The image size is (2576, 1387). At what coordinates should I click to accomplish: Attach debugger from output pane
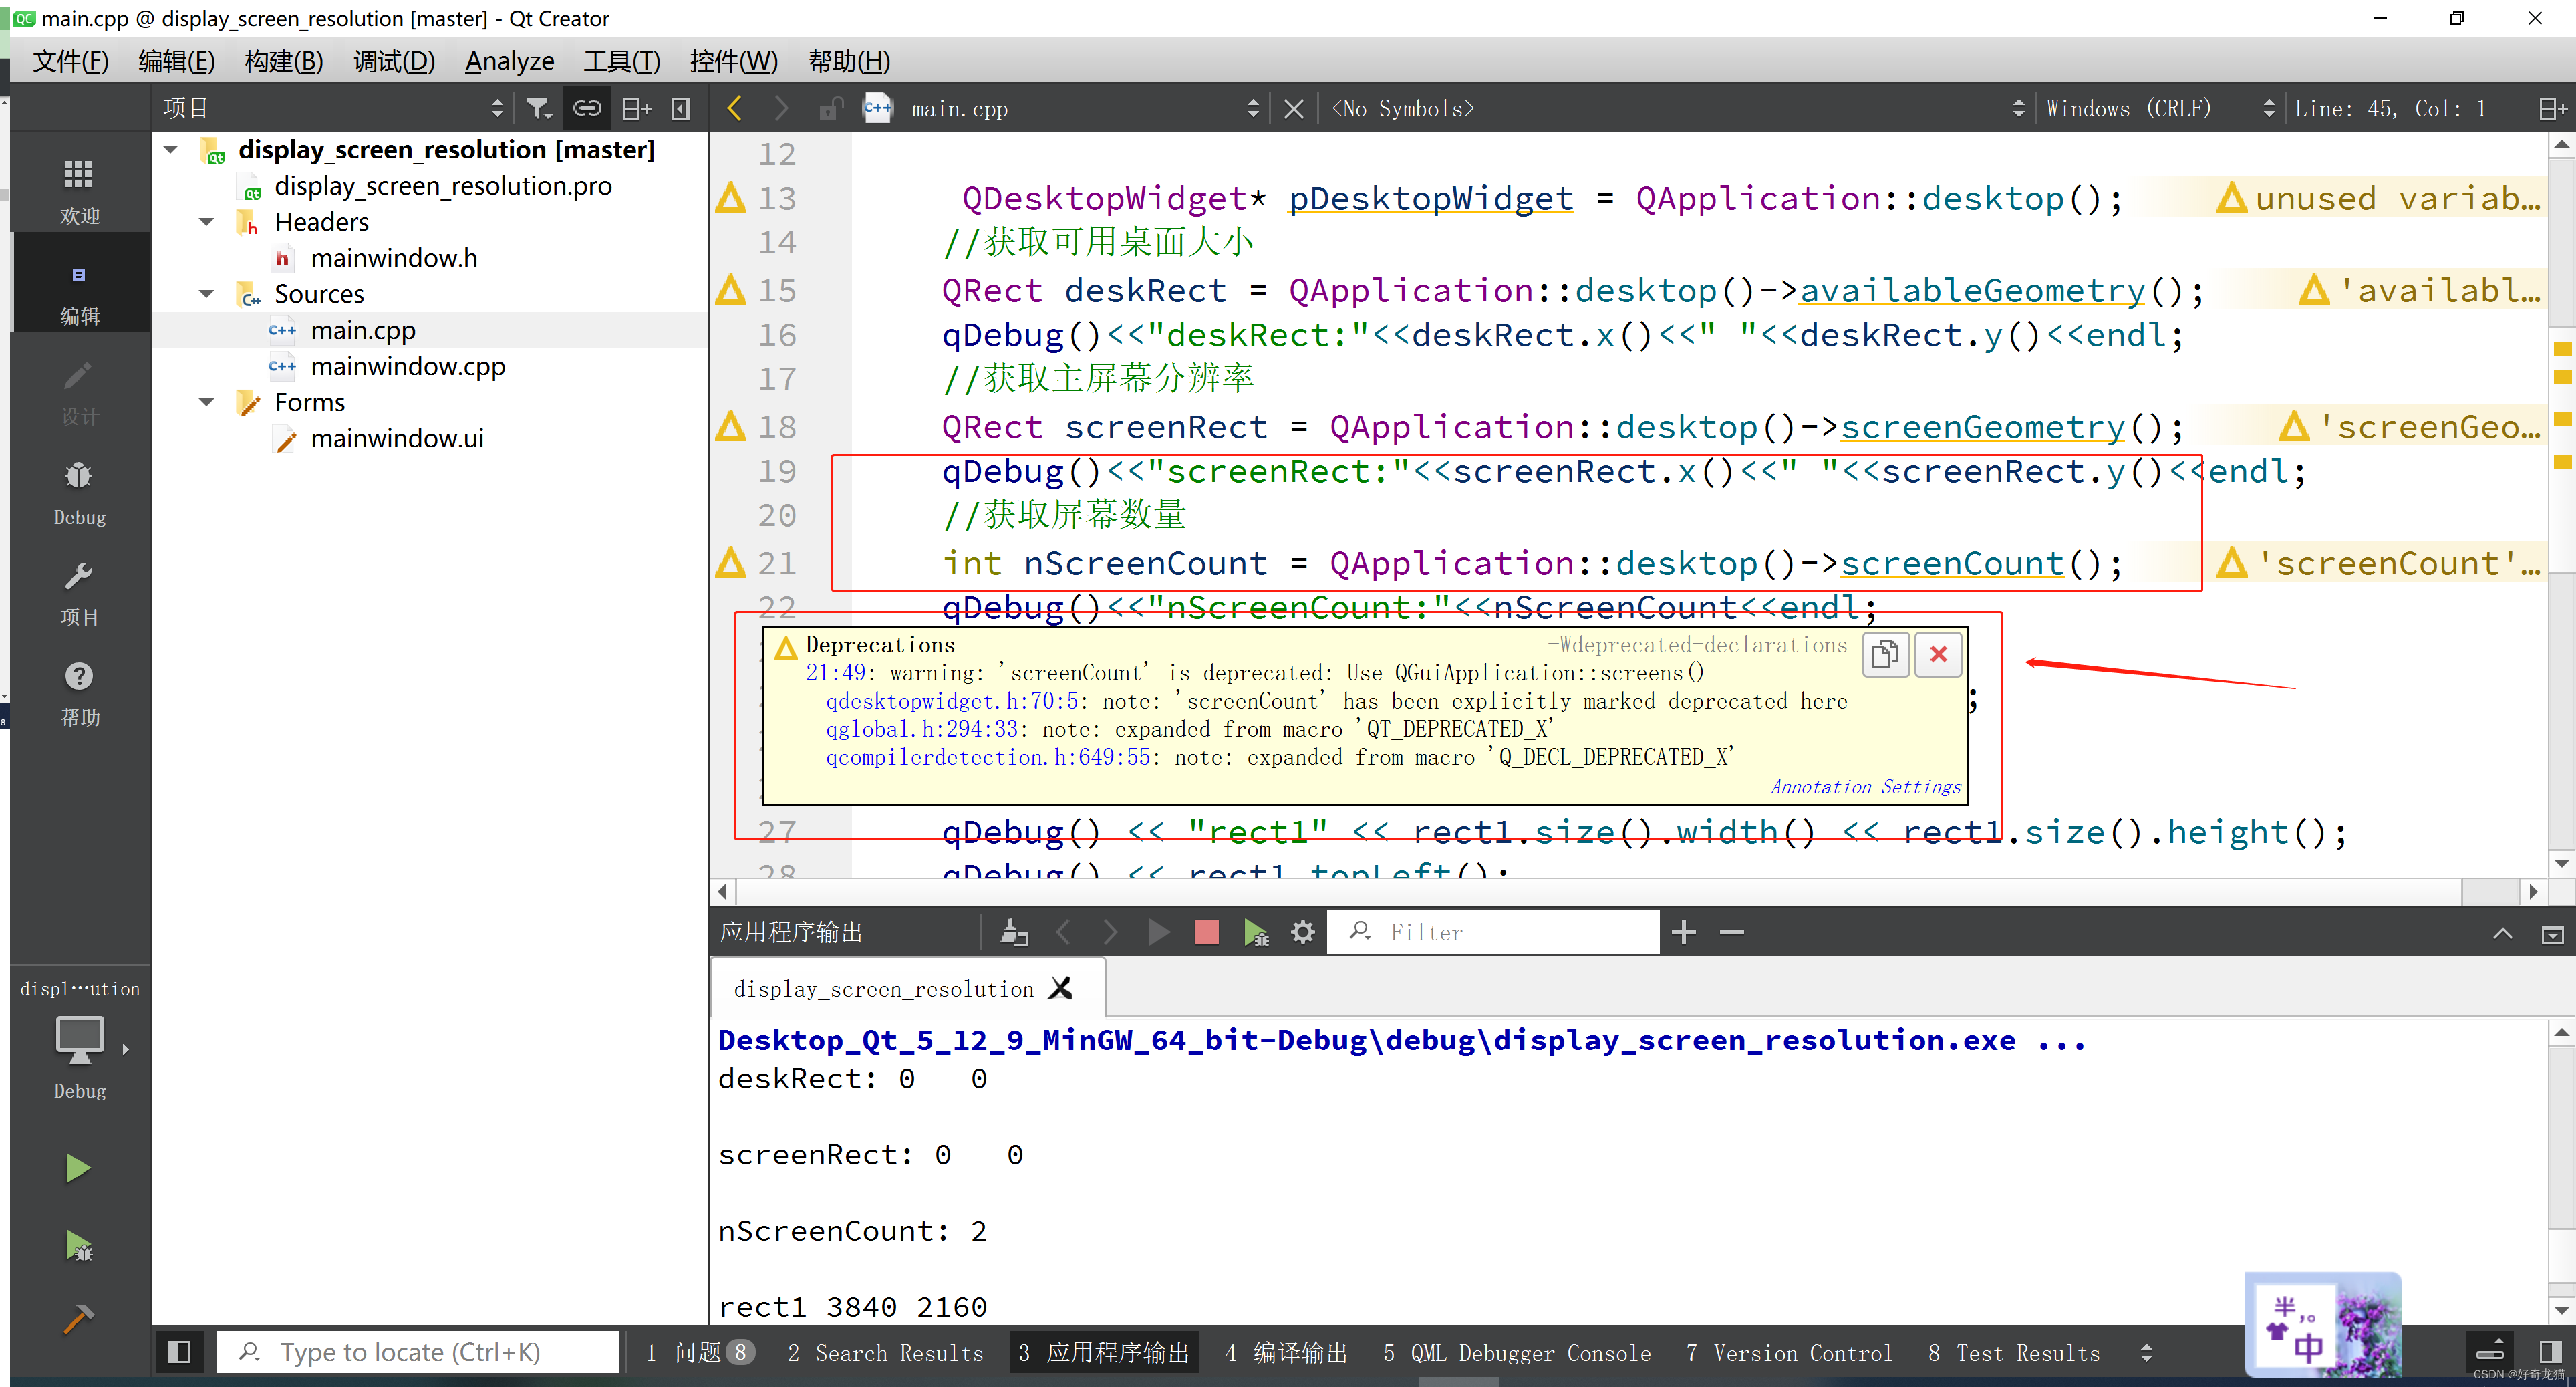pyautogui.click(x=1255, y=932)
